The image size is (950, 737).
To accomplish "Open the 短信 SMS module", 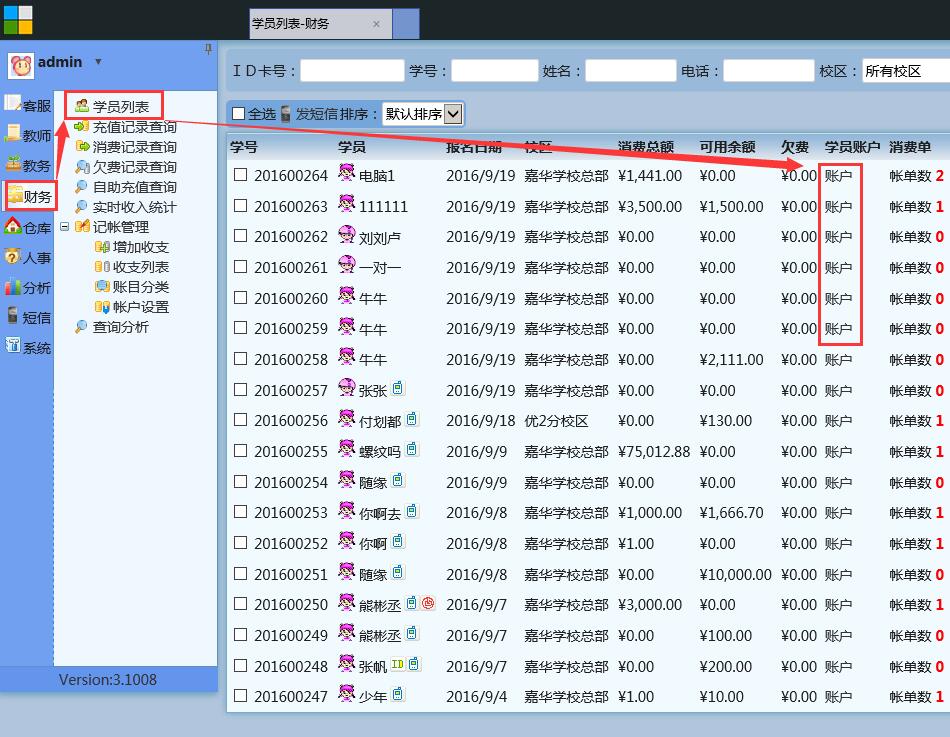I will click(x=28, y=317).
